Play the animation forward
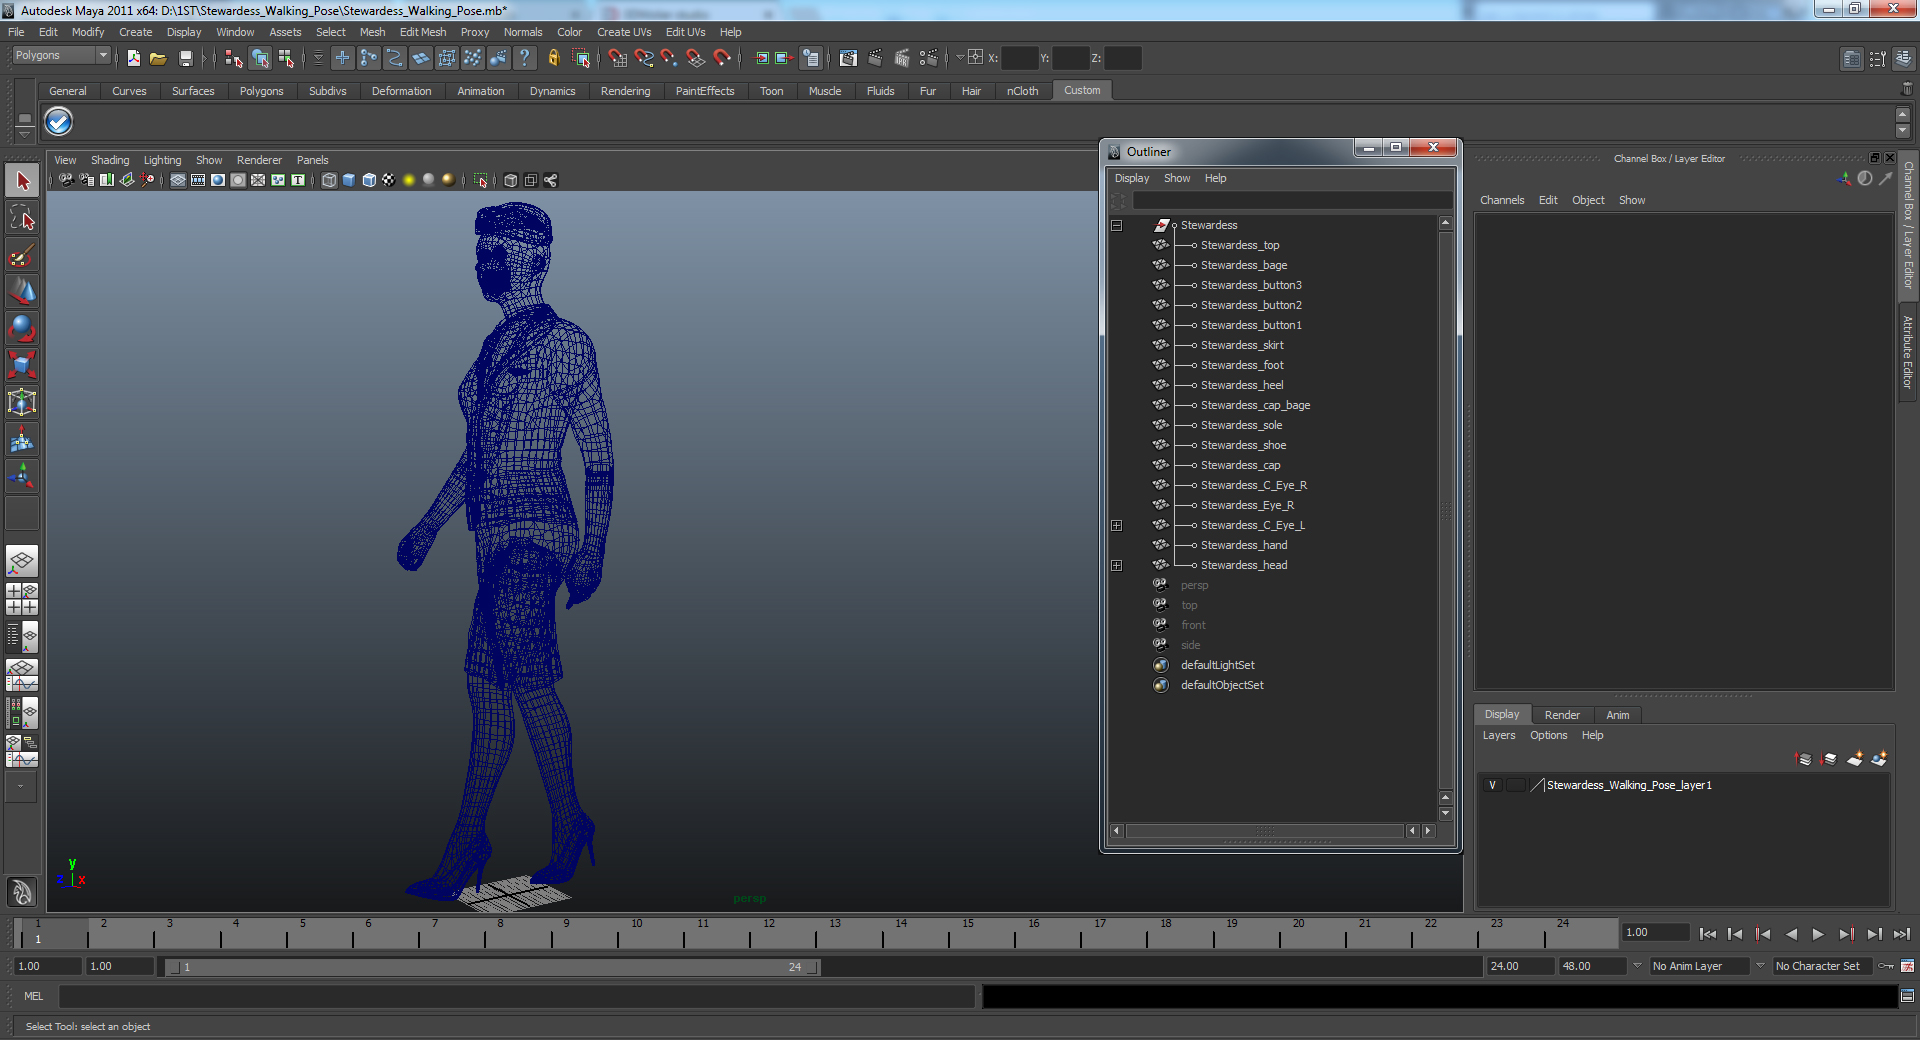The height and width of the screenshot is (1040, 1920). tap(1818, 934)
